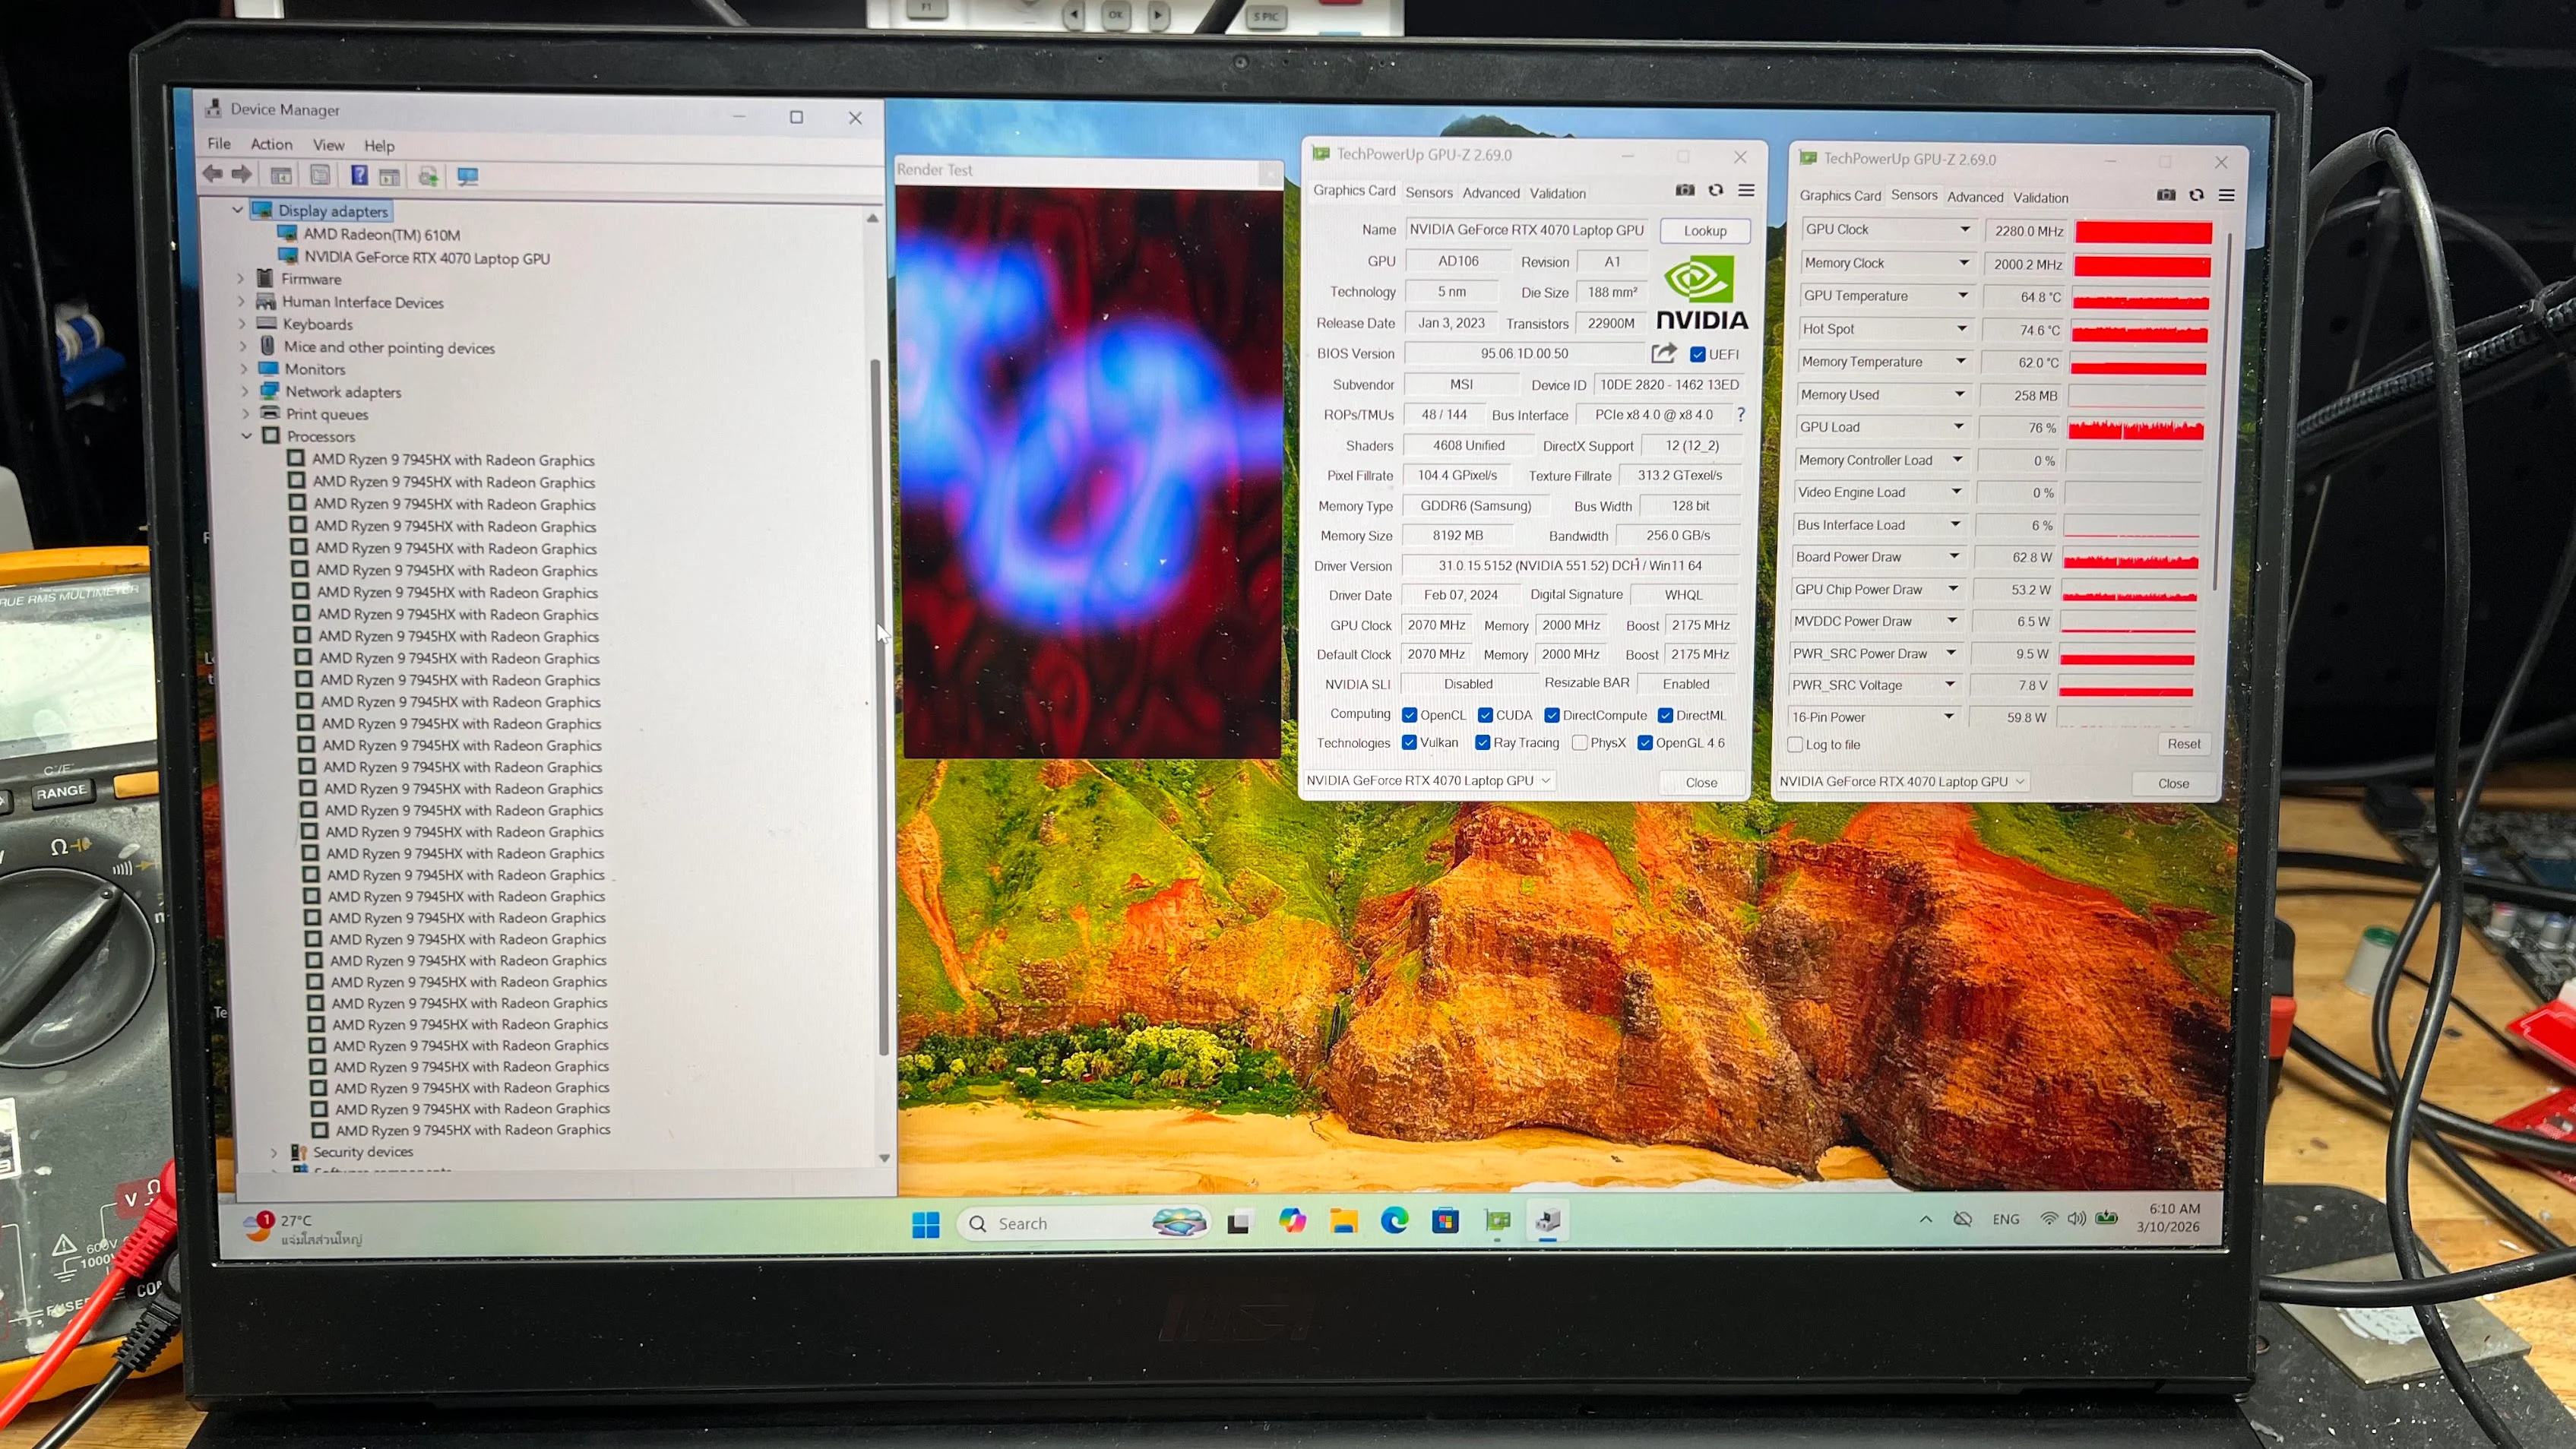Open the GPU Temperature sensor dropdown arrow

pos(1963,295)
